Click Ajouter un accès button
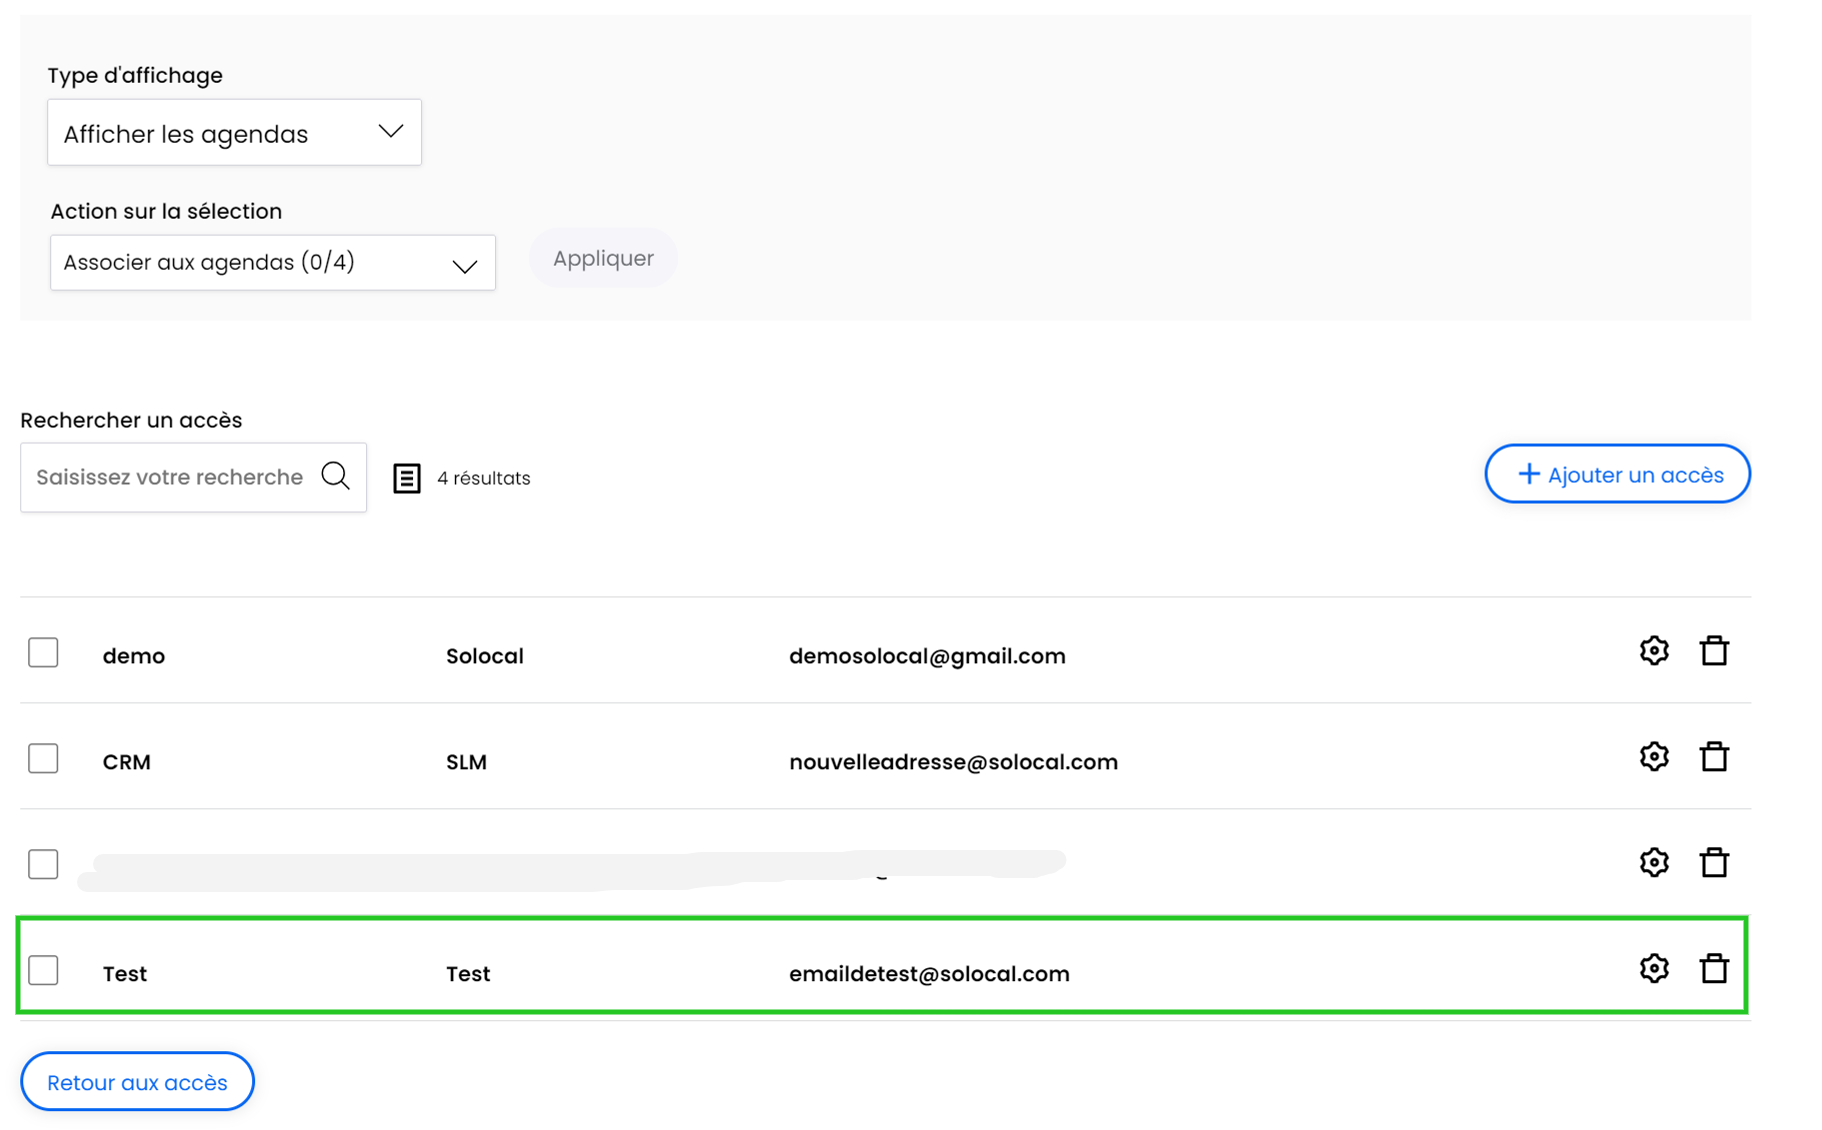Viewport: 1822px width, 1130px height. 1617,474
